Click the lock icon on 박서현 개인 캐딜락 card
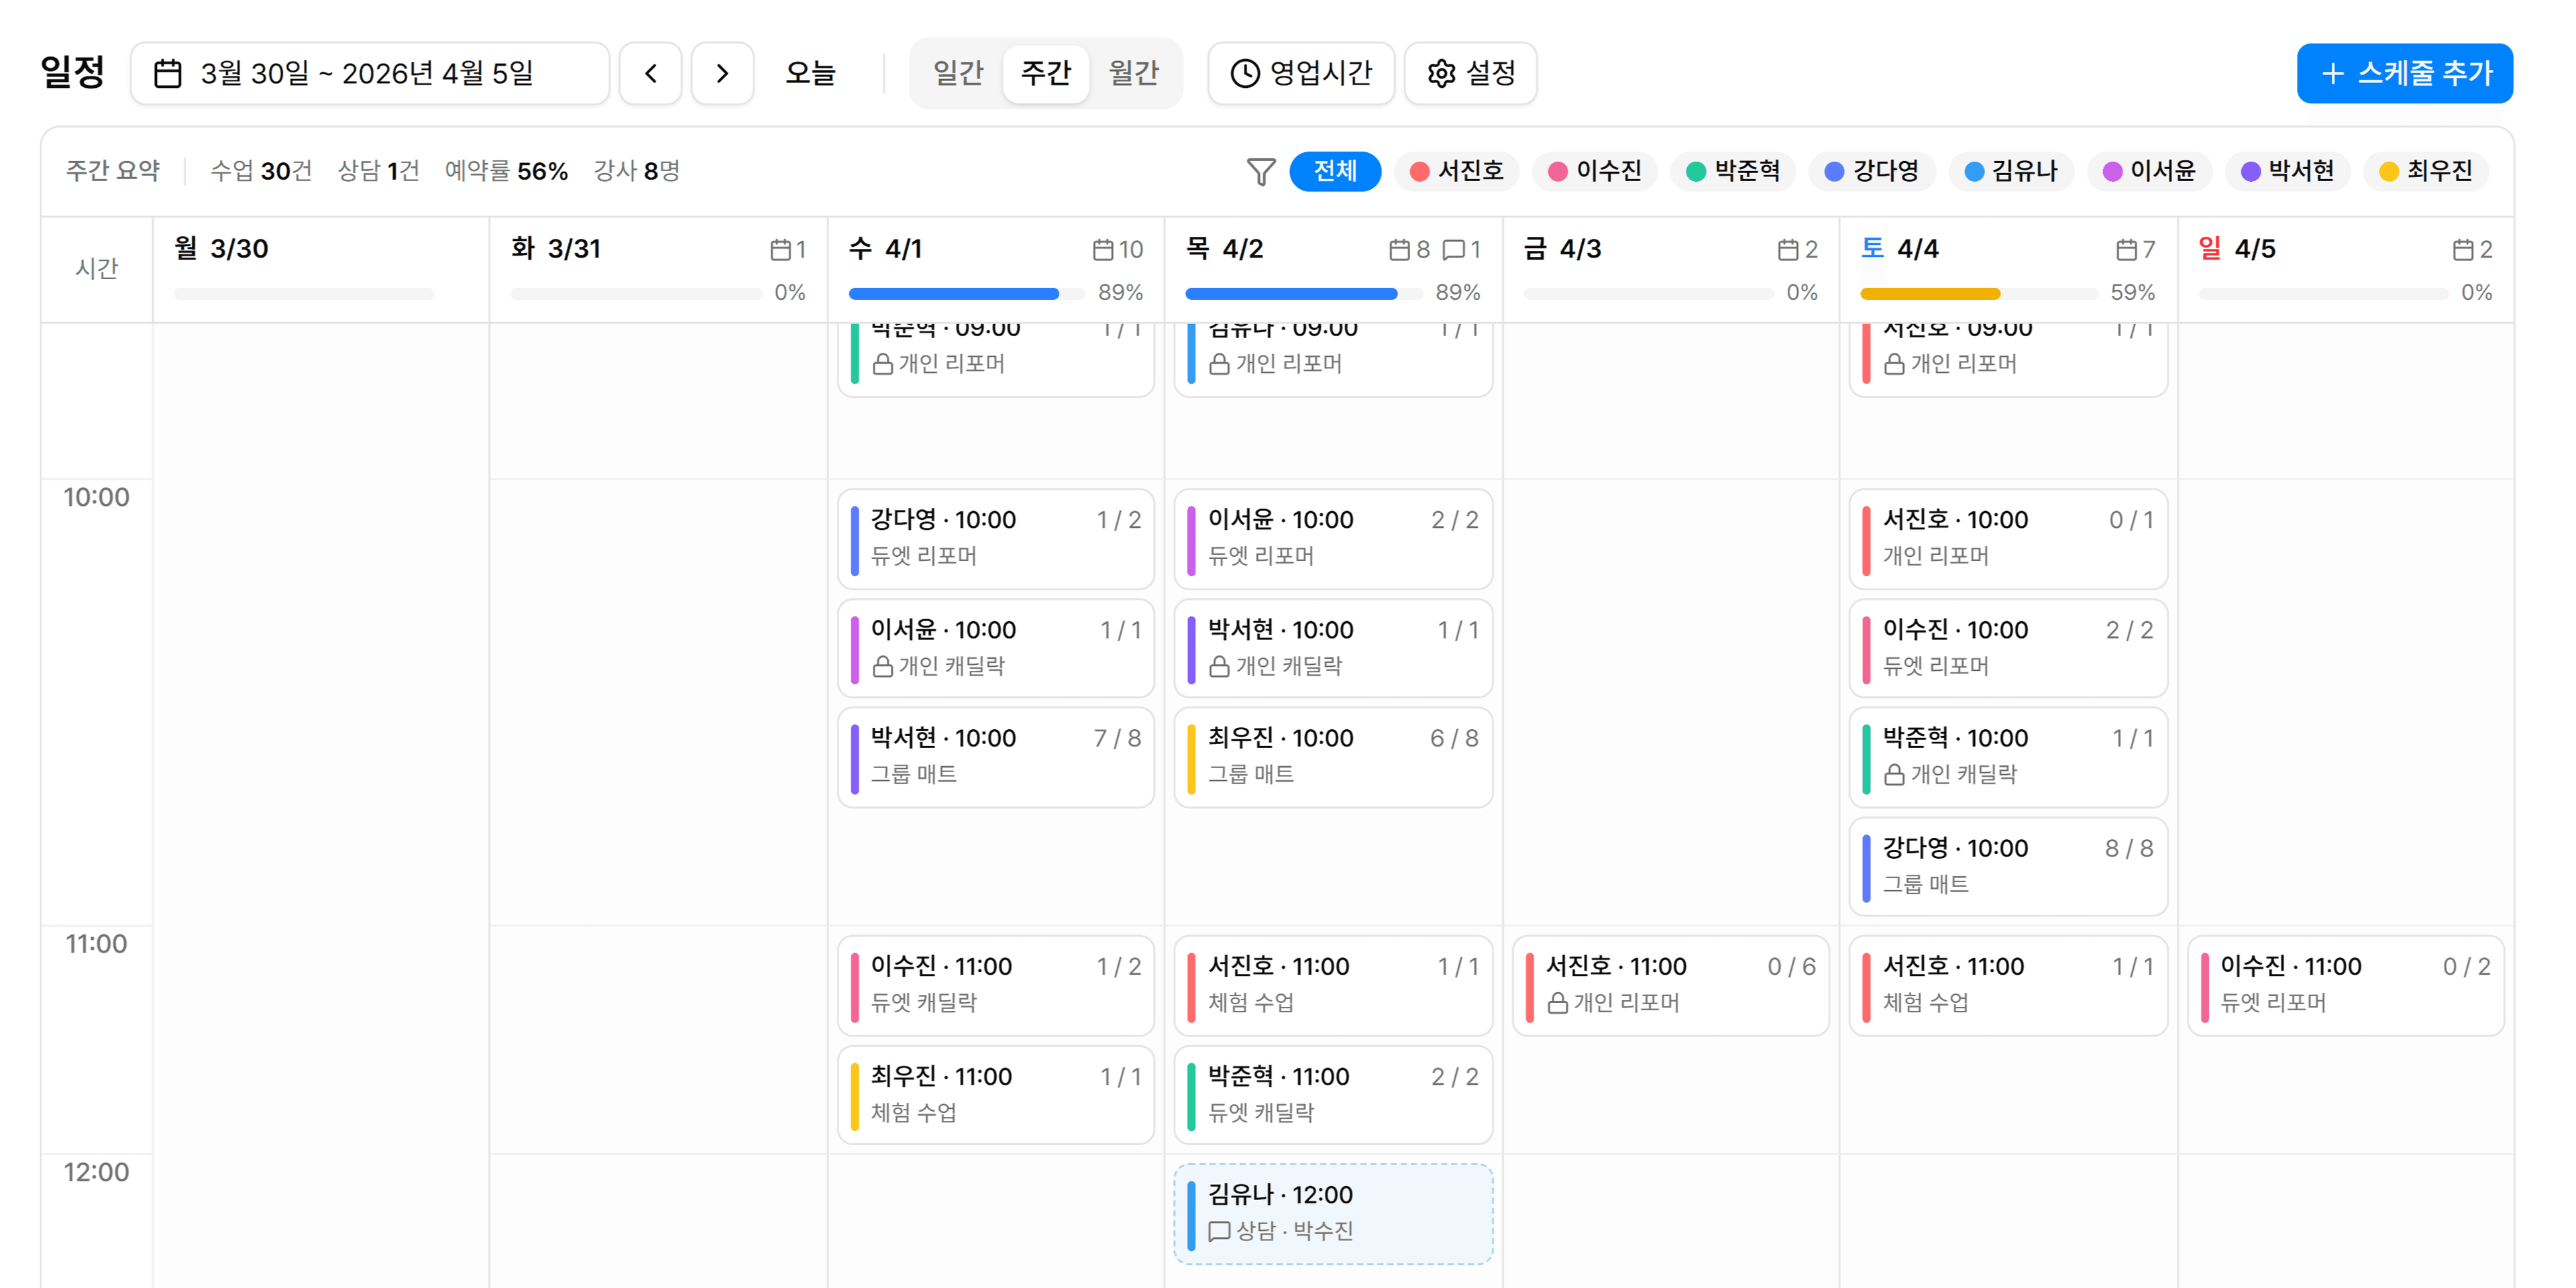Viewport: 2576px width, 1288px height. 1218,666
